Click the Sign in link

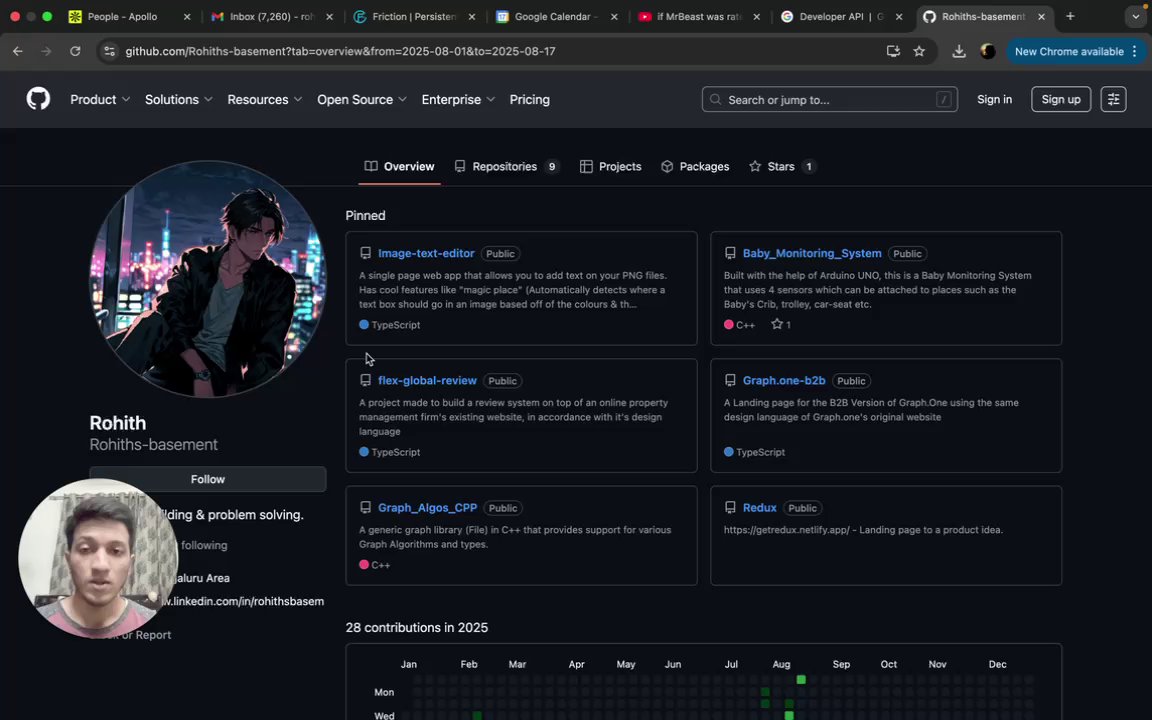(994, 99)
